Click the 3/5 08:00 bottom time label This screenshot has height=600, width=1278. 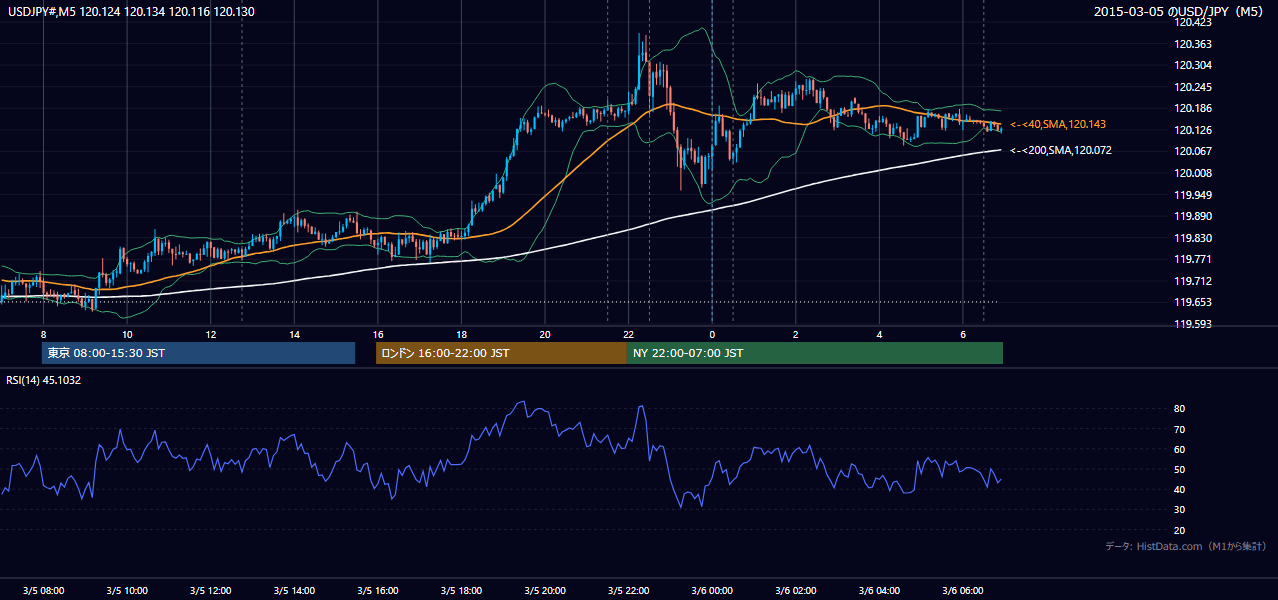43,591
